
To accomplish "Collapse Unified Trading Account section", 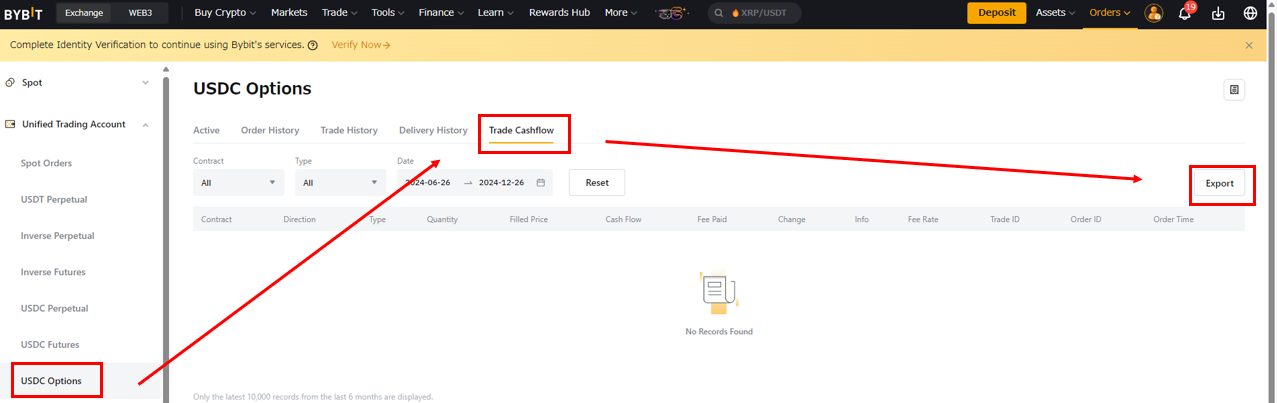I will click(145, 124).
